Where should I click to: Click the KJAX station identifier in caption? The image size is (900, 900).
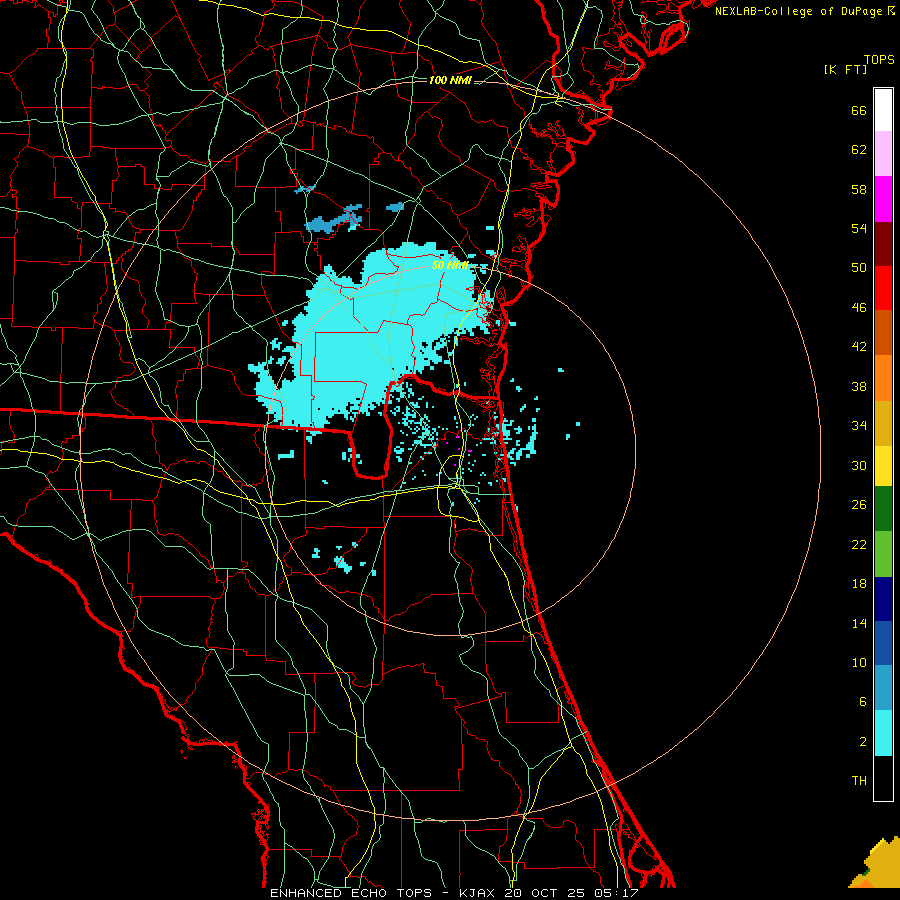pyautogui.click(x=479, y=893)
